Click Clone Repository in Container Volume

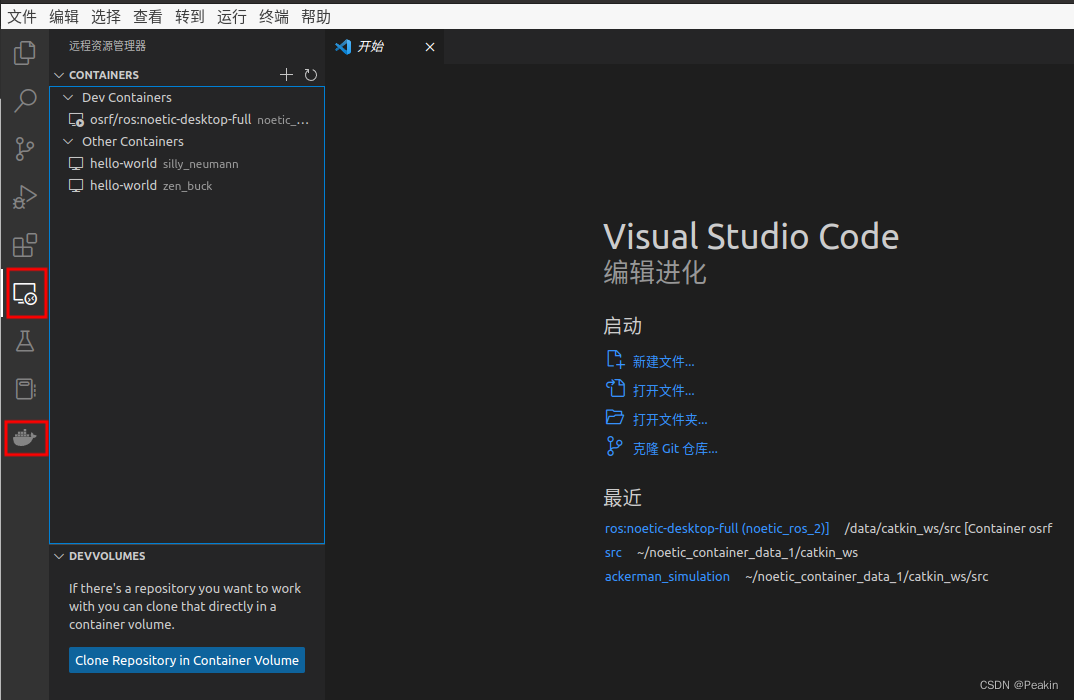tap(186, 660)
